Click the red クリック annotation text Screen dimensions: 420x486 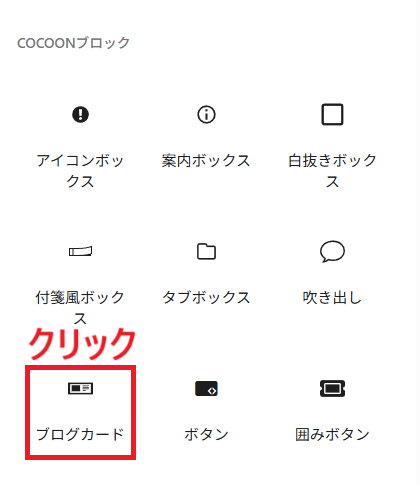click(x=82, y=344)
